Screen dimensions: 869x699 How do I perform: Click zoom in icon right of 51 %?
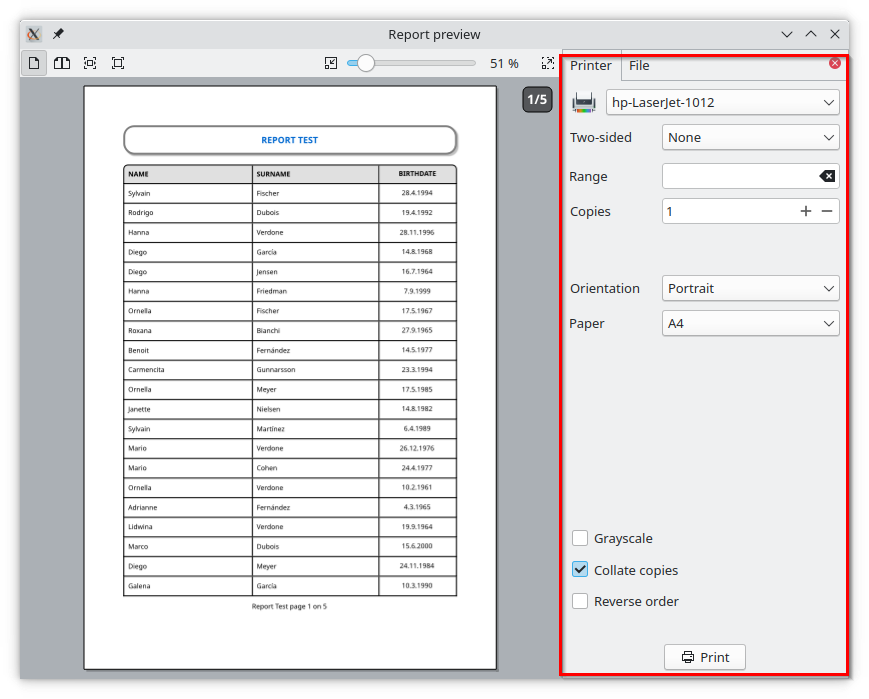(547, 63)
